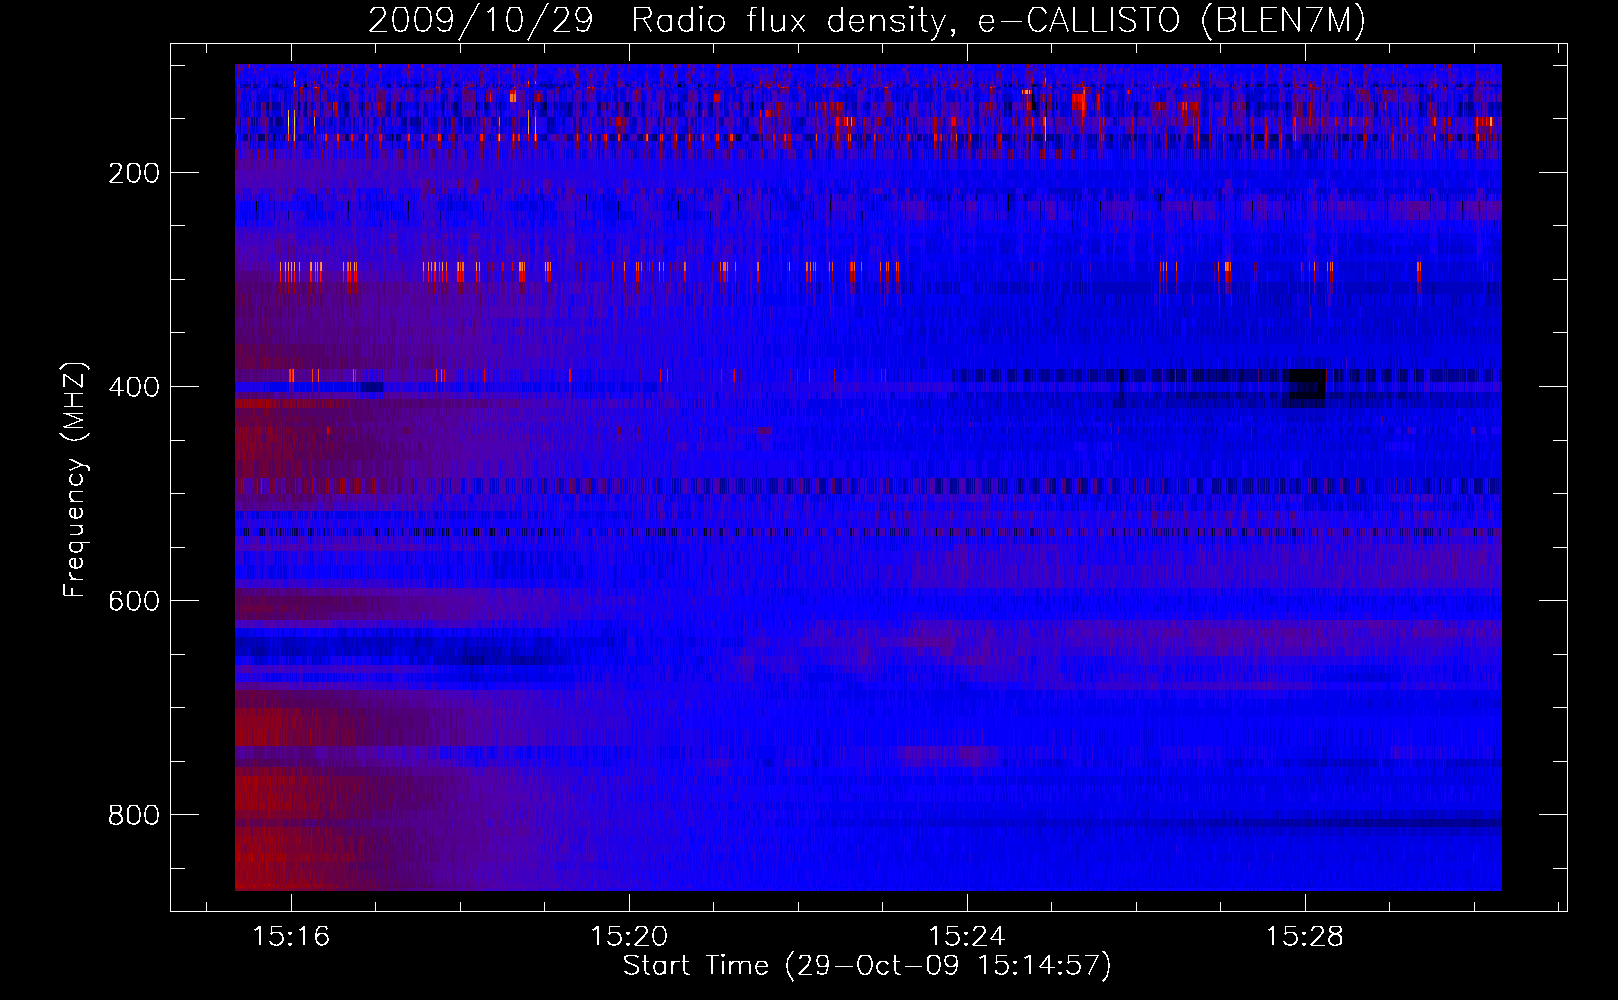The width and height of the screenshot is (1618, 1000).
Task: Click the 15:20 time tick label
Action: [x=629, y=937]
